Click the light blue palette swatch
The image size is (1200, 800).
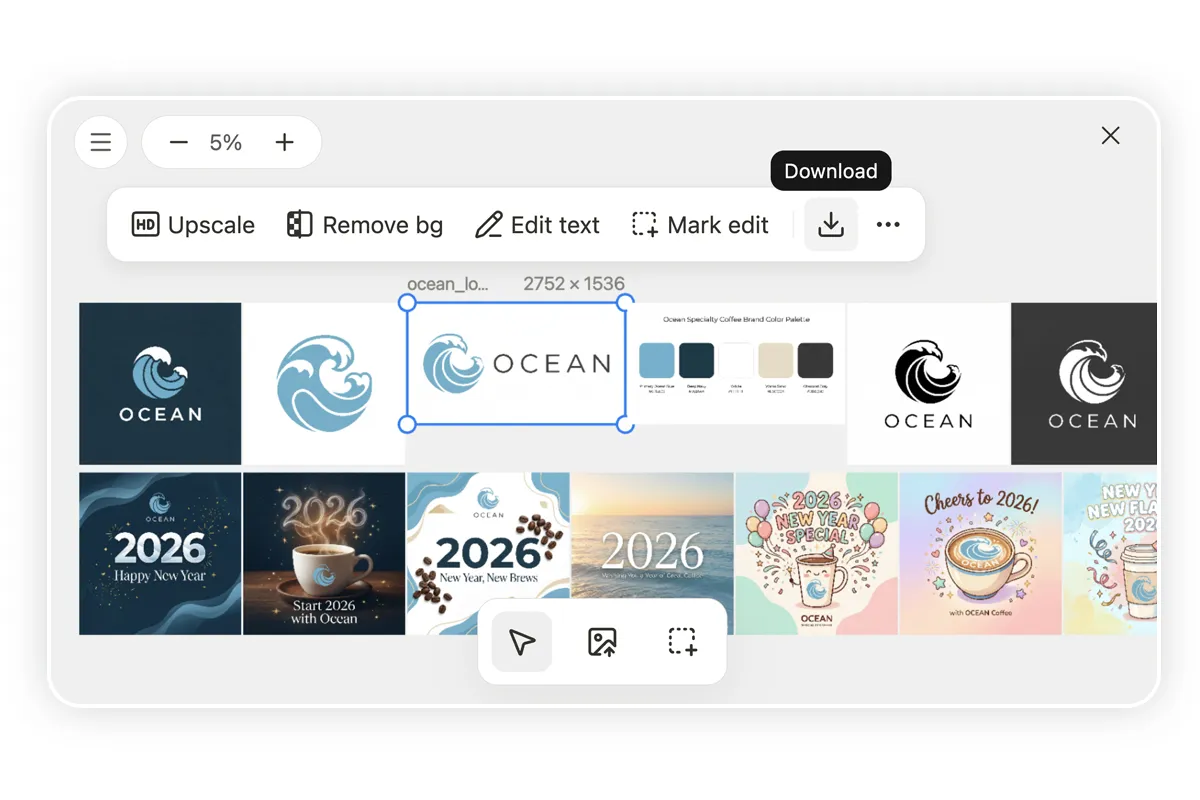(x=656, y=360)
